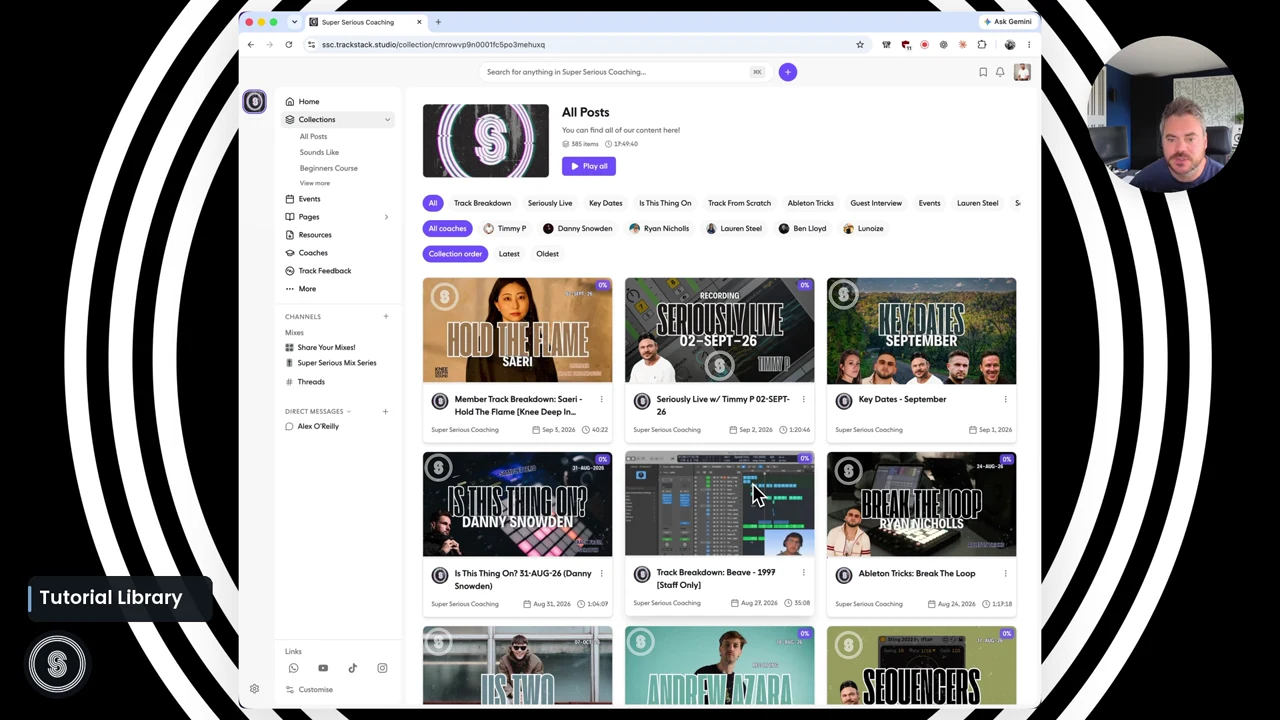Viewport: 1280px width, 720px height.
Task: Open Track Feedback in sidebar
Action: click(x=325, y=271)
